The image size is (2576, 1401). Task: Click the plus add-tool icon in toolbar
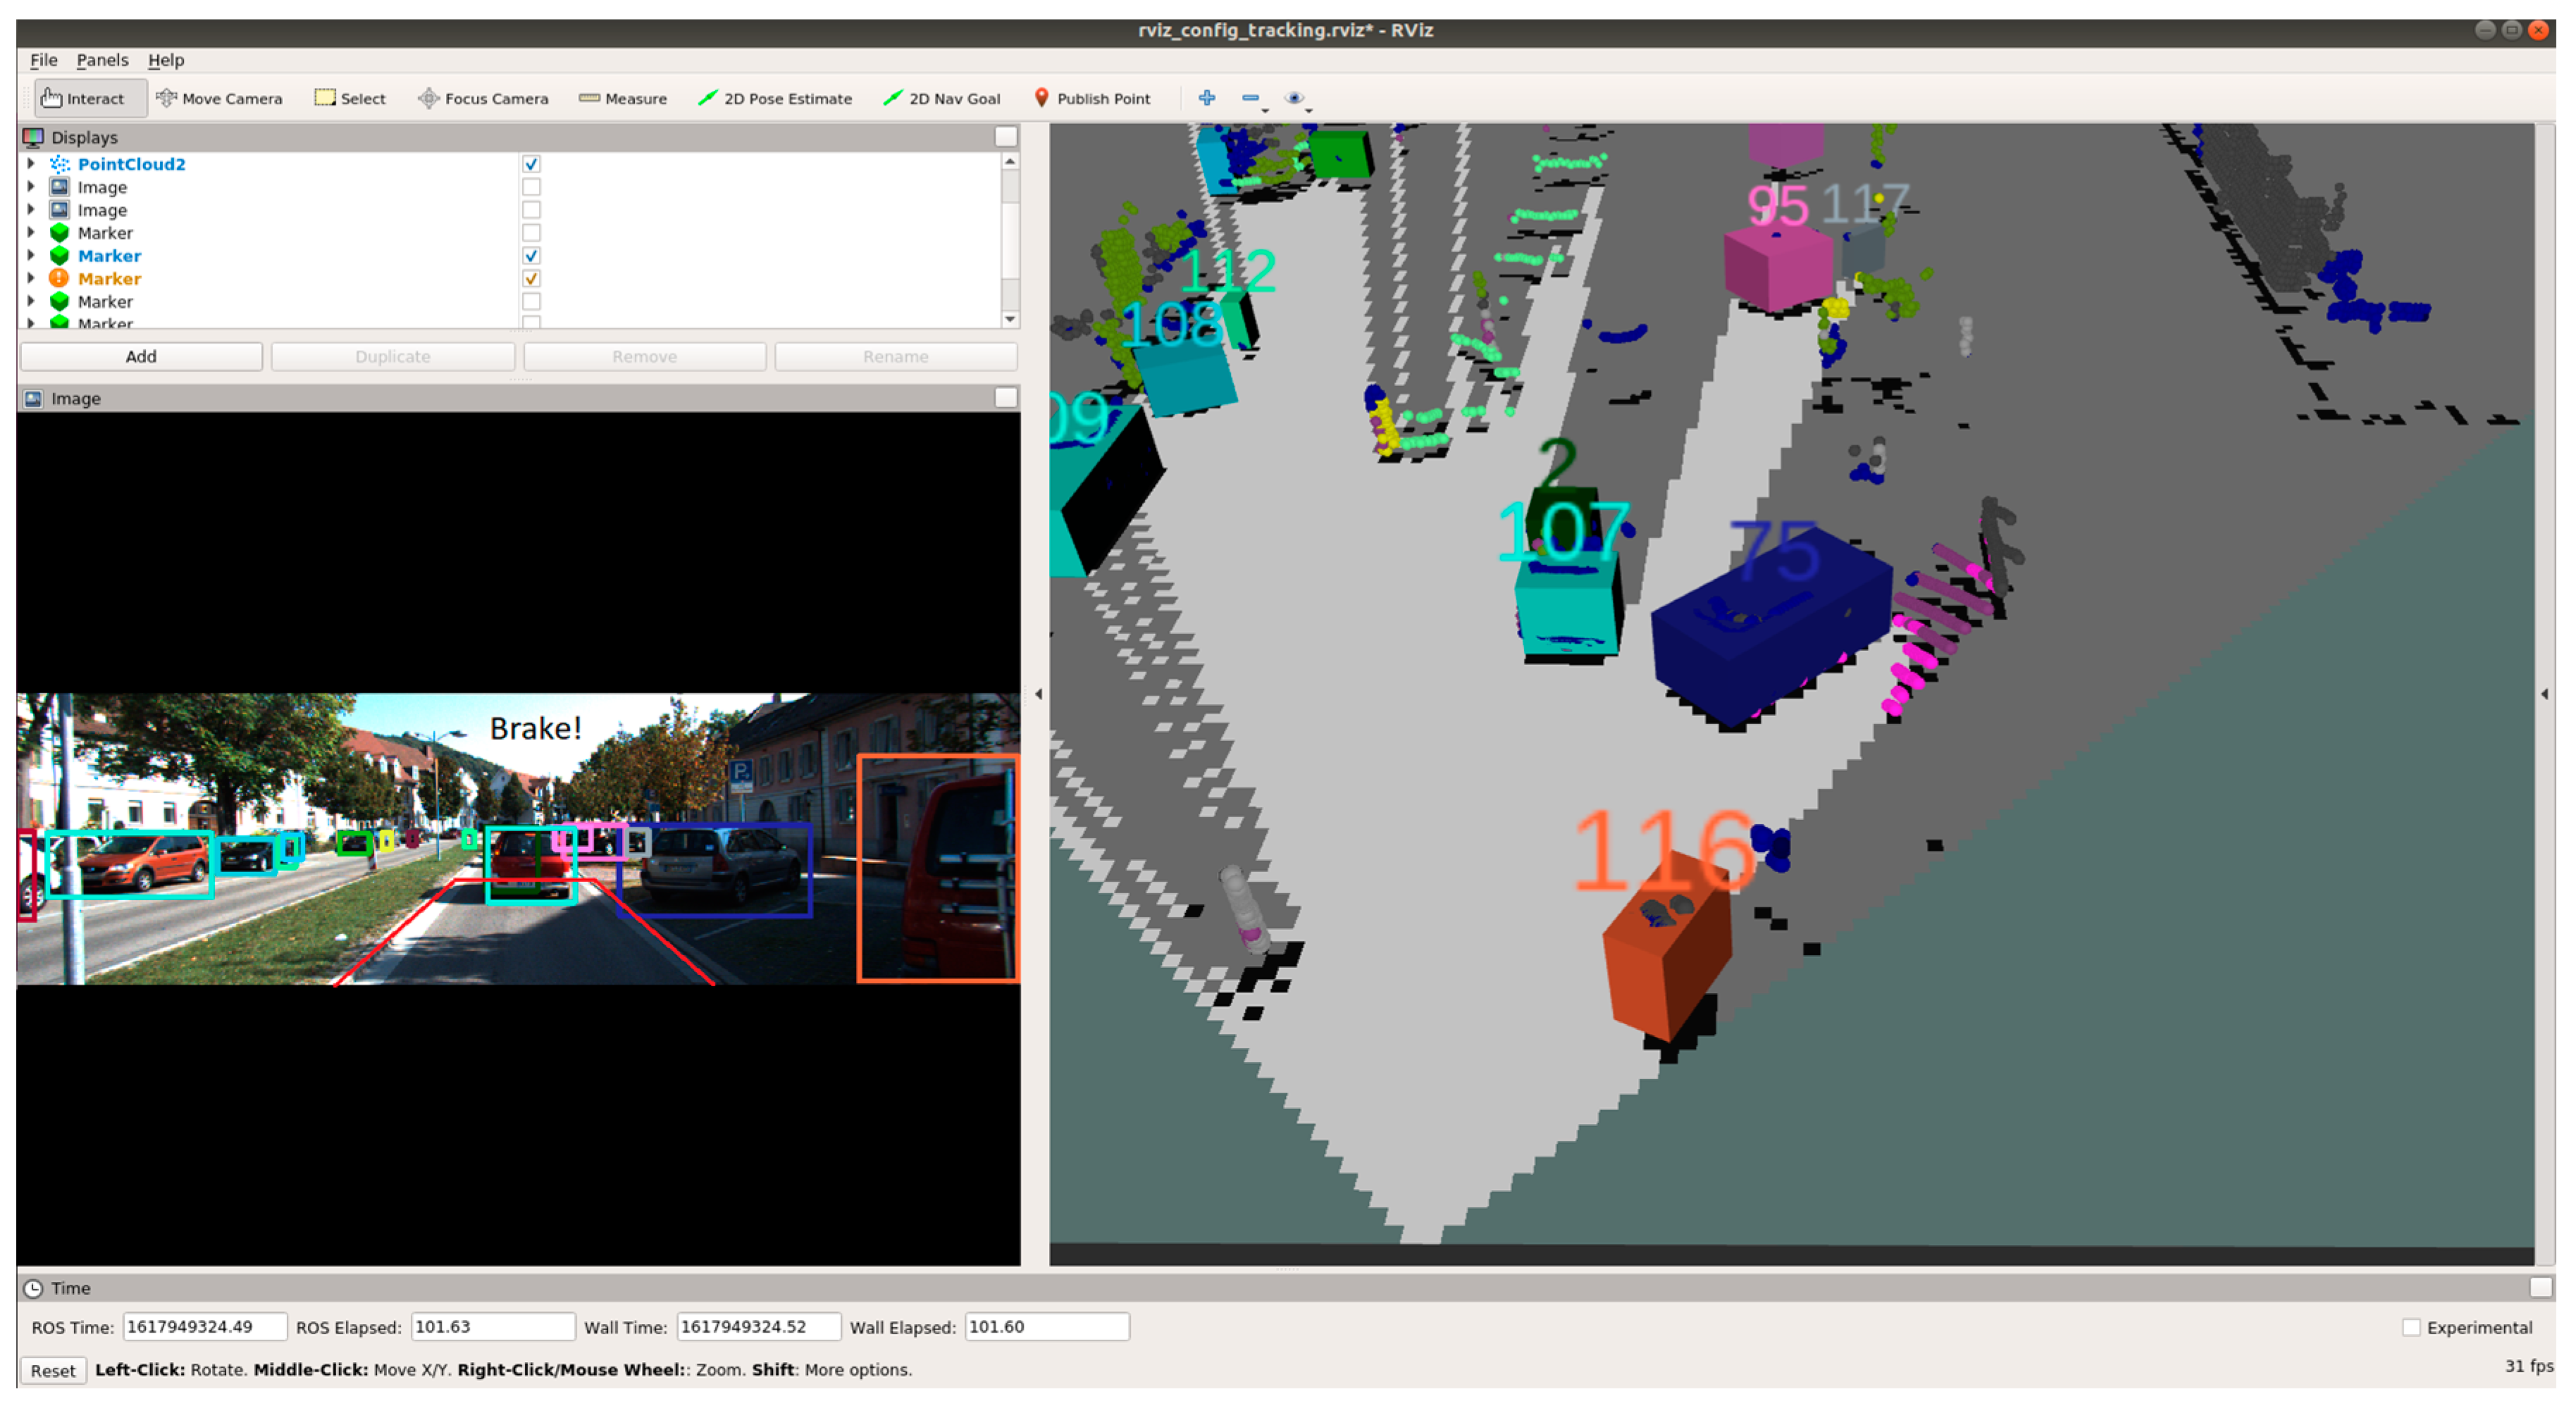click(x=1207, y=97)
